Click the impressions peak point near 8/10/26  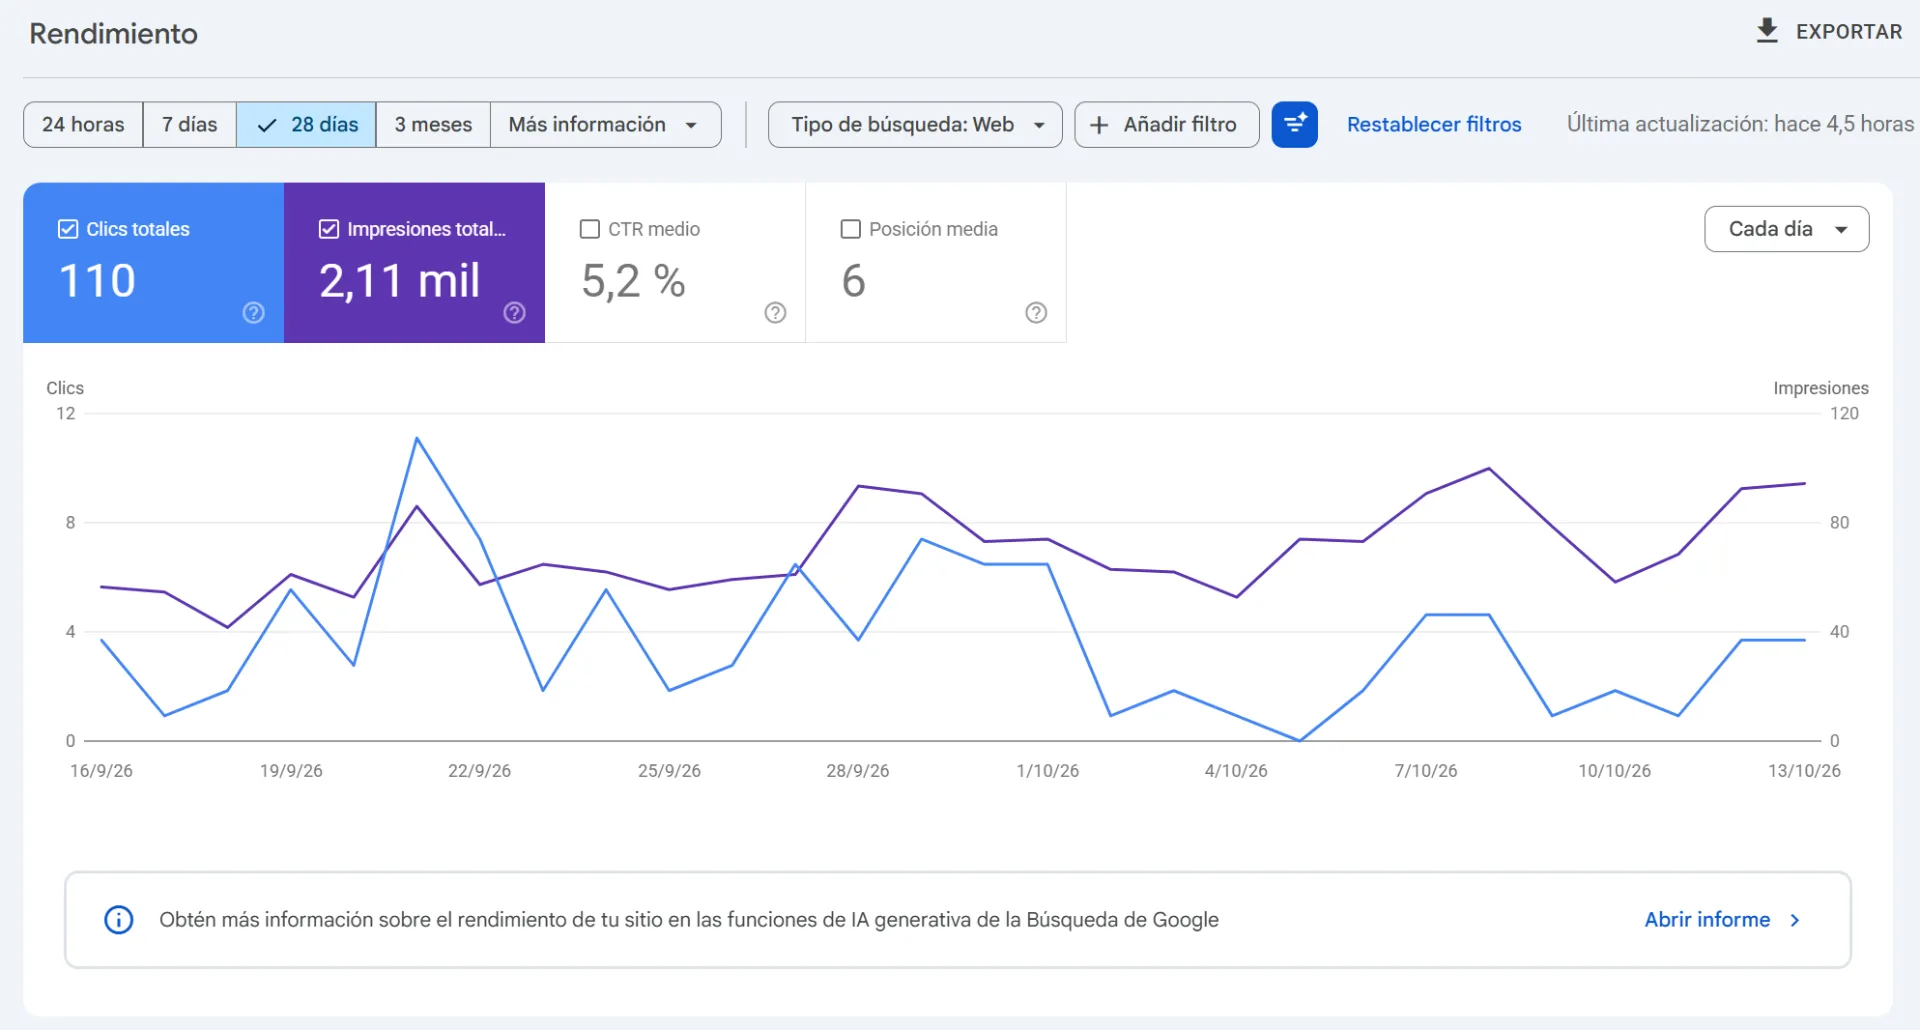1489,468
